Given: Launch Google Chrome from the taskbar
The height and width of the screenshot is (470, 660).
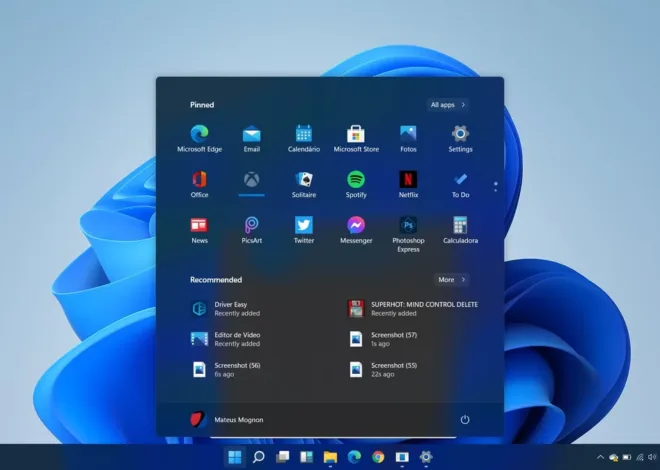Looking at the screenshot, I should pyautogui.click(x=378, y=457).
